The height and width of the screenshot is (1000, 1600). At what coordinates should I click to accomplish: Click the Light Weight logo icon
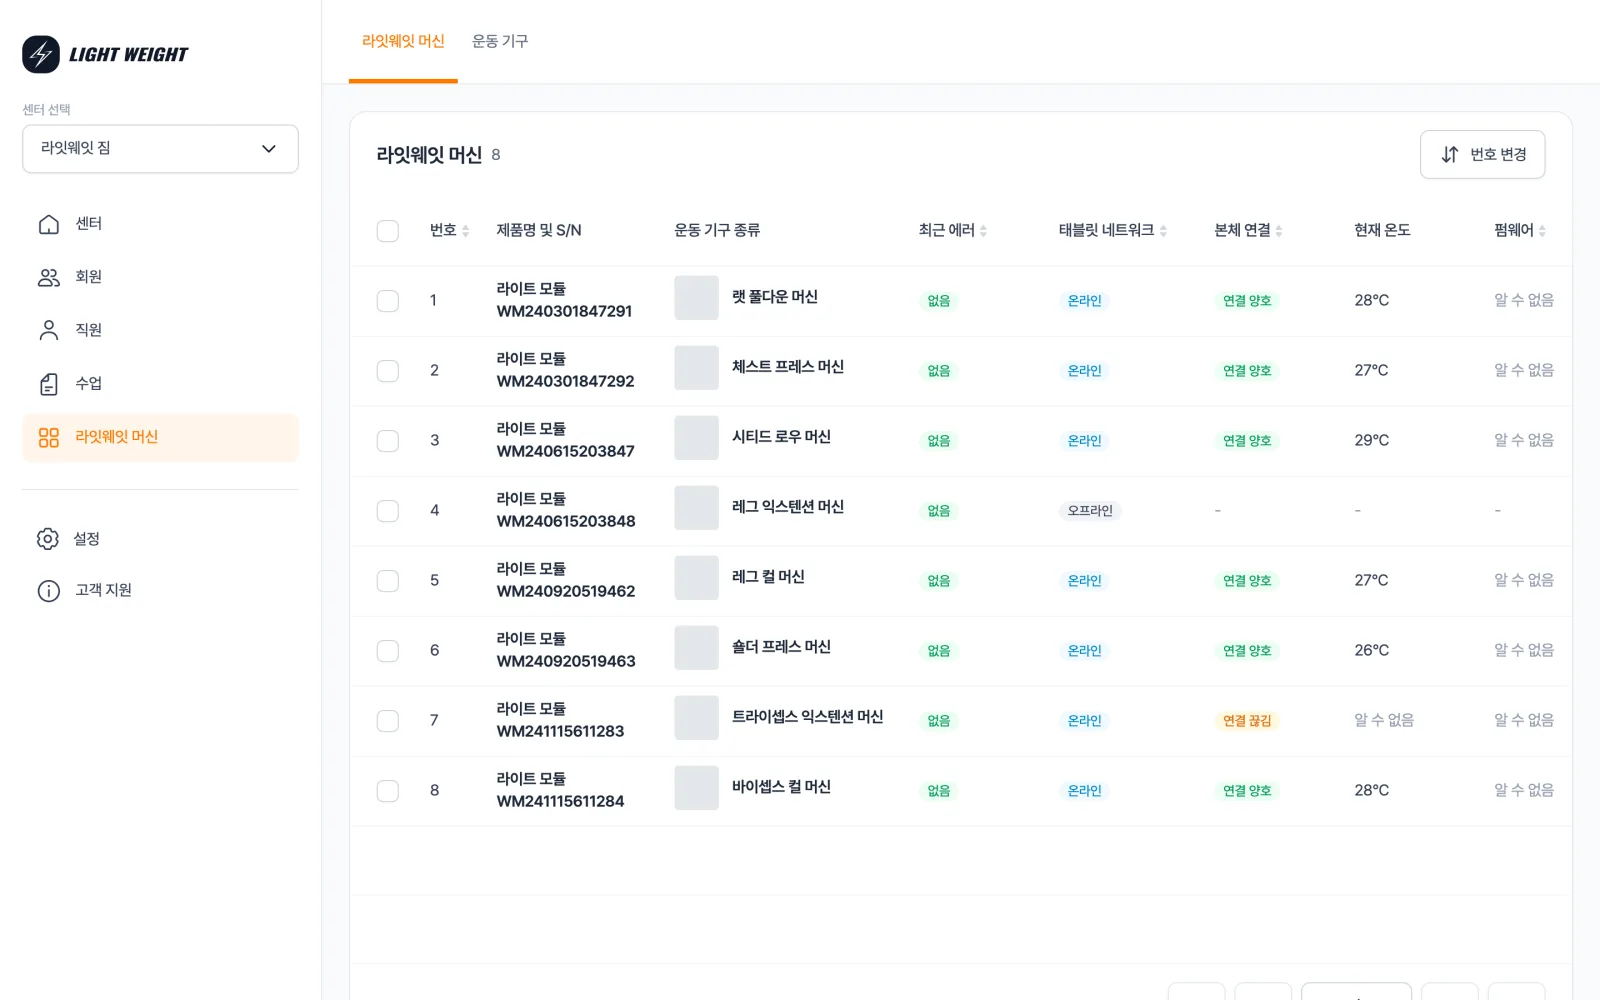(x=41, y=54)
